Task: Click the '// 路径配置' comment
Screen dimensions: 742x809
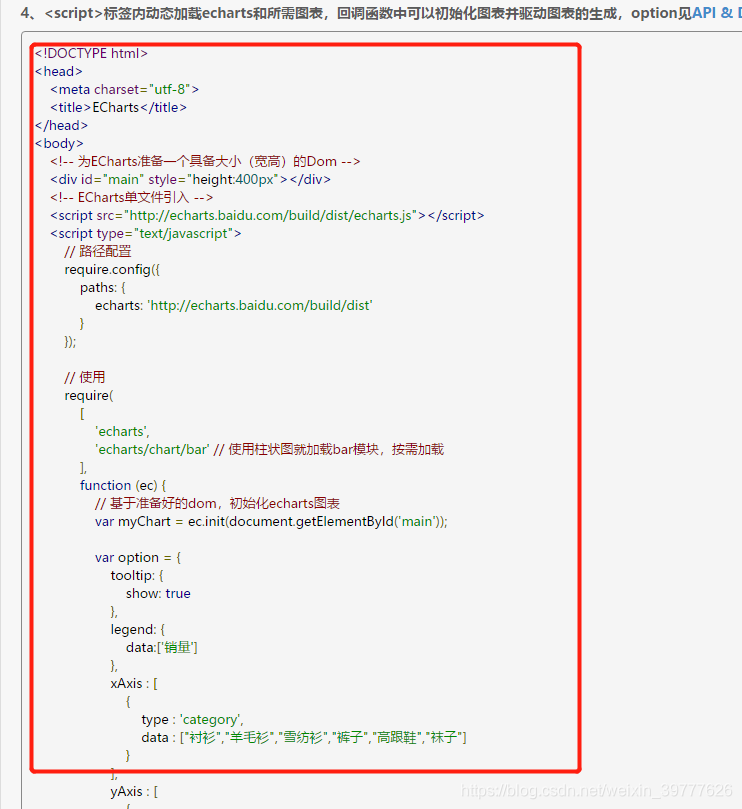Action: click(x=98, y=252)
